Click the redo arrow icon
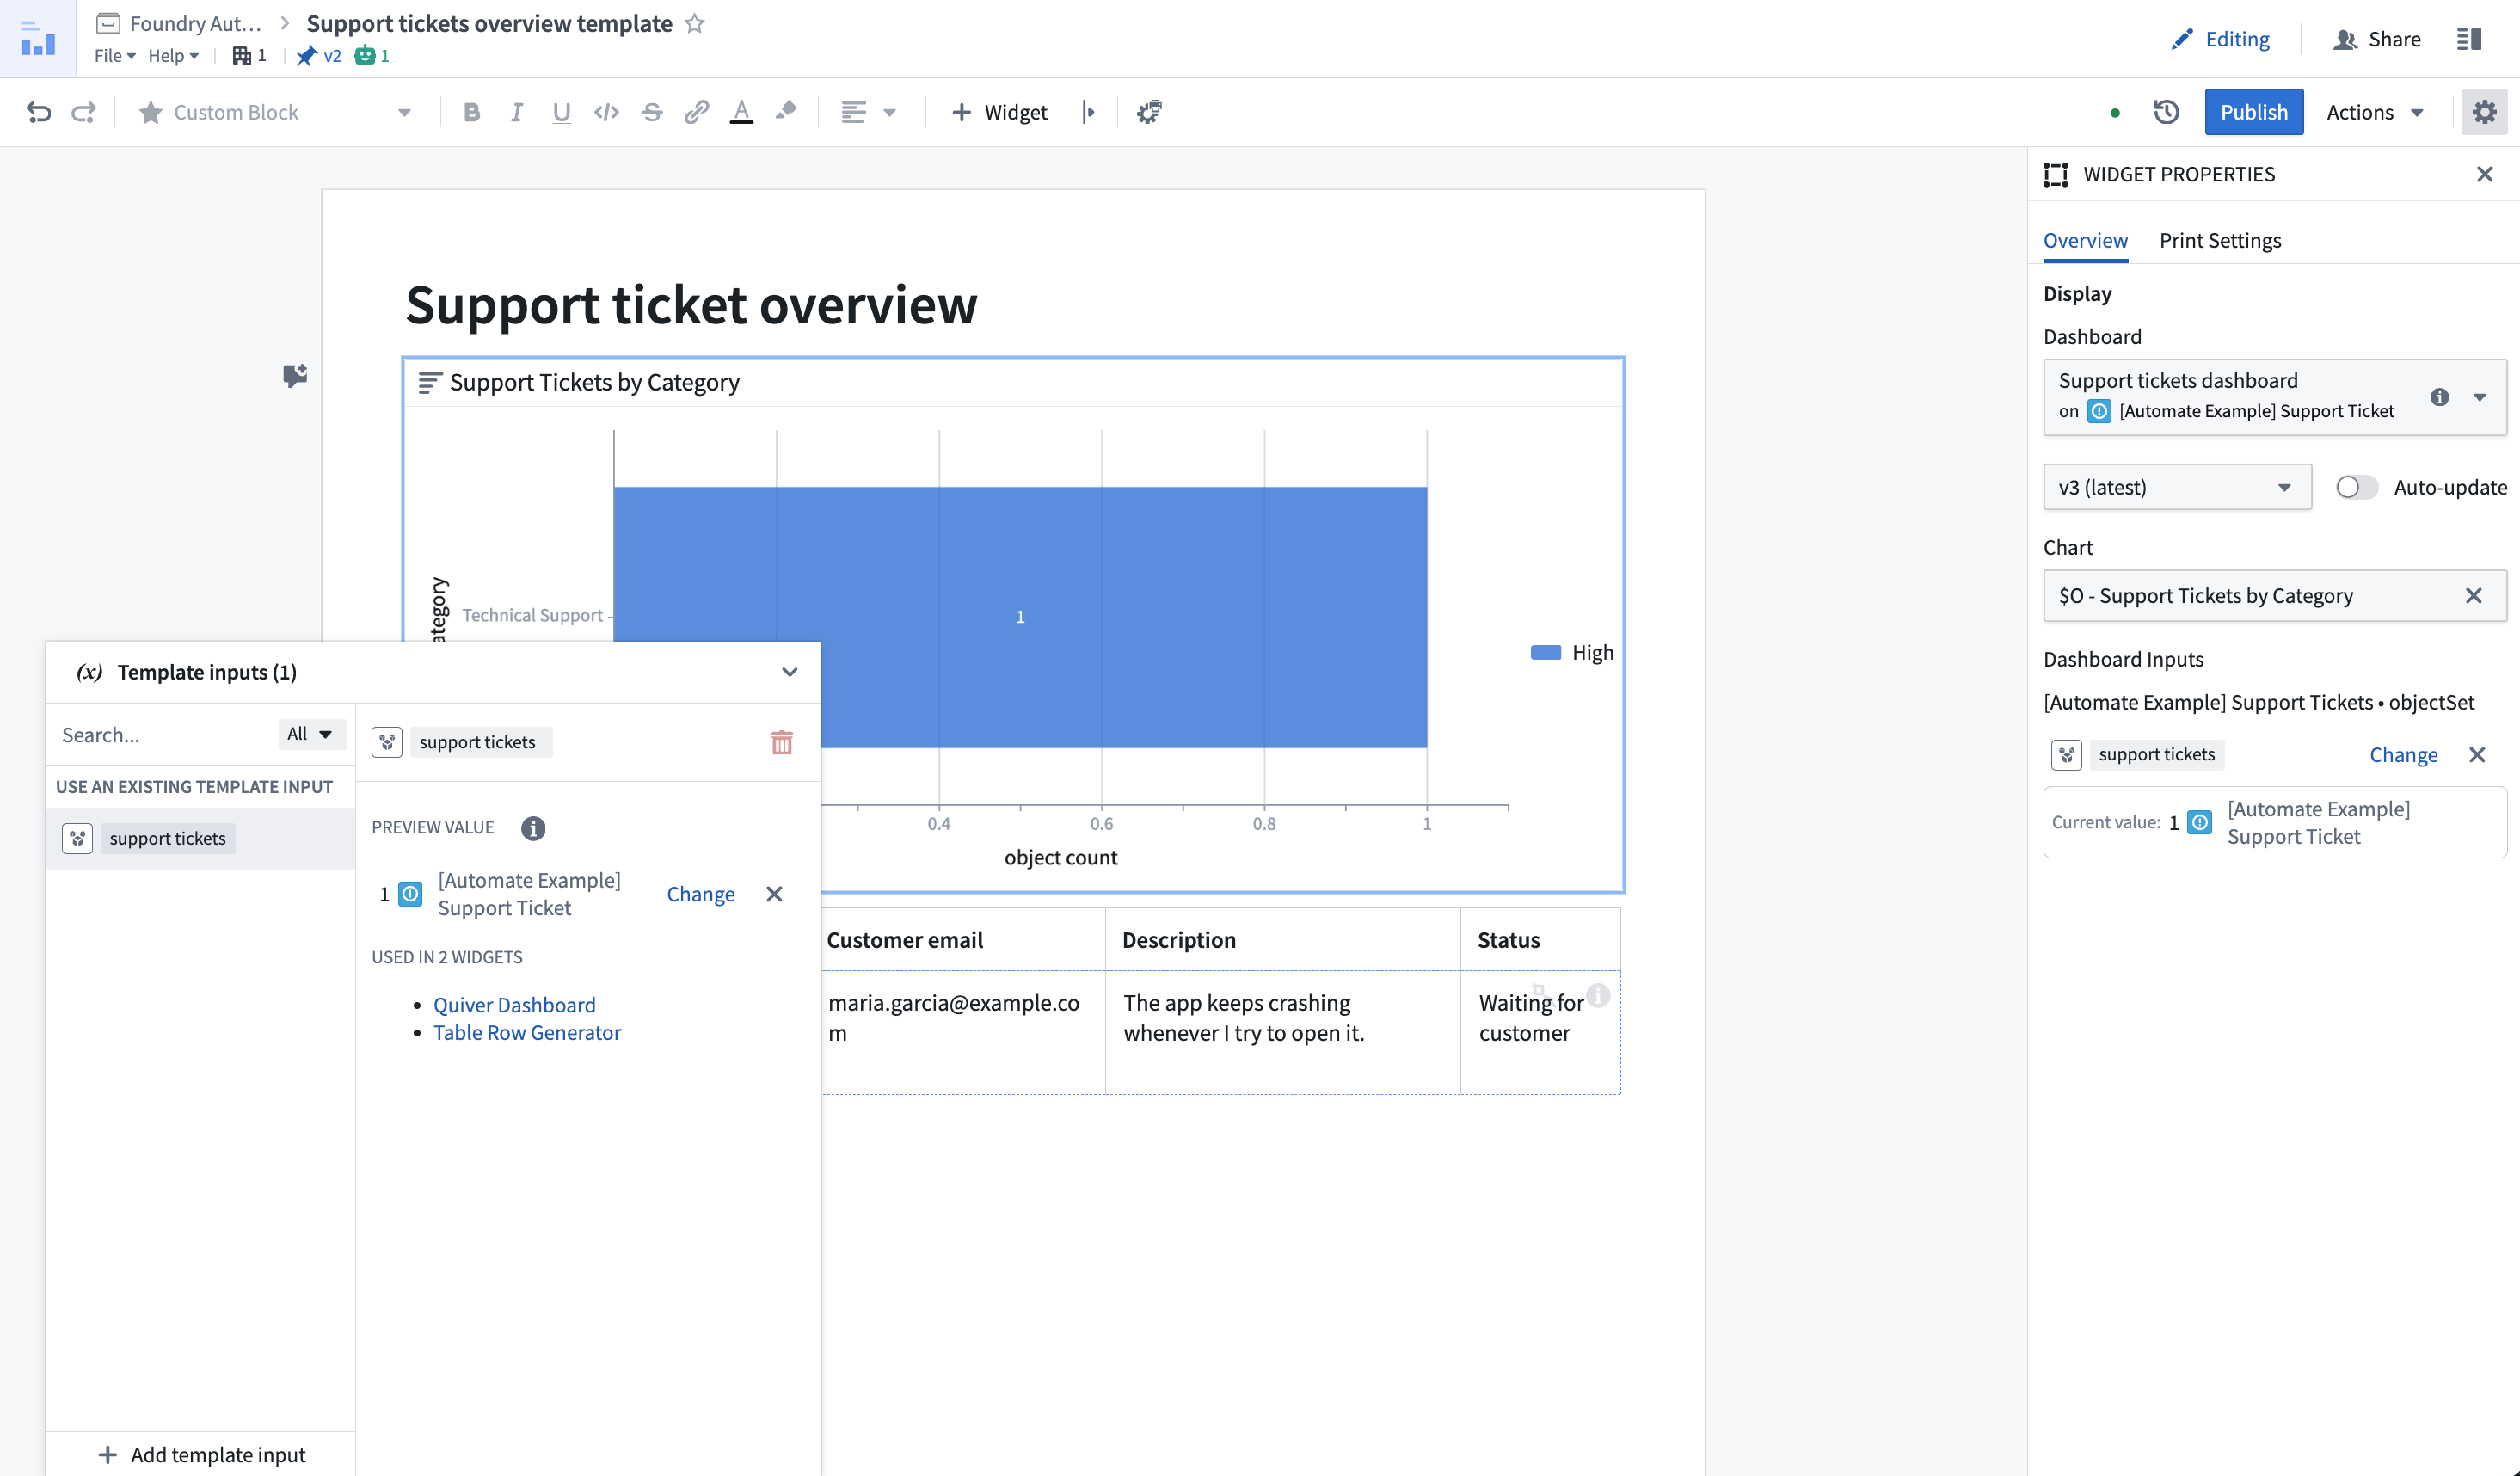Image resolution: width=2520 pixels, height=1476 pixels. coord(83,111)
